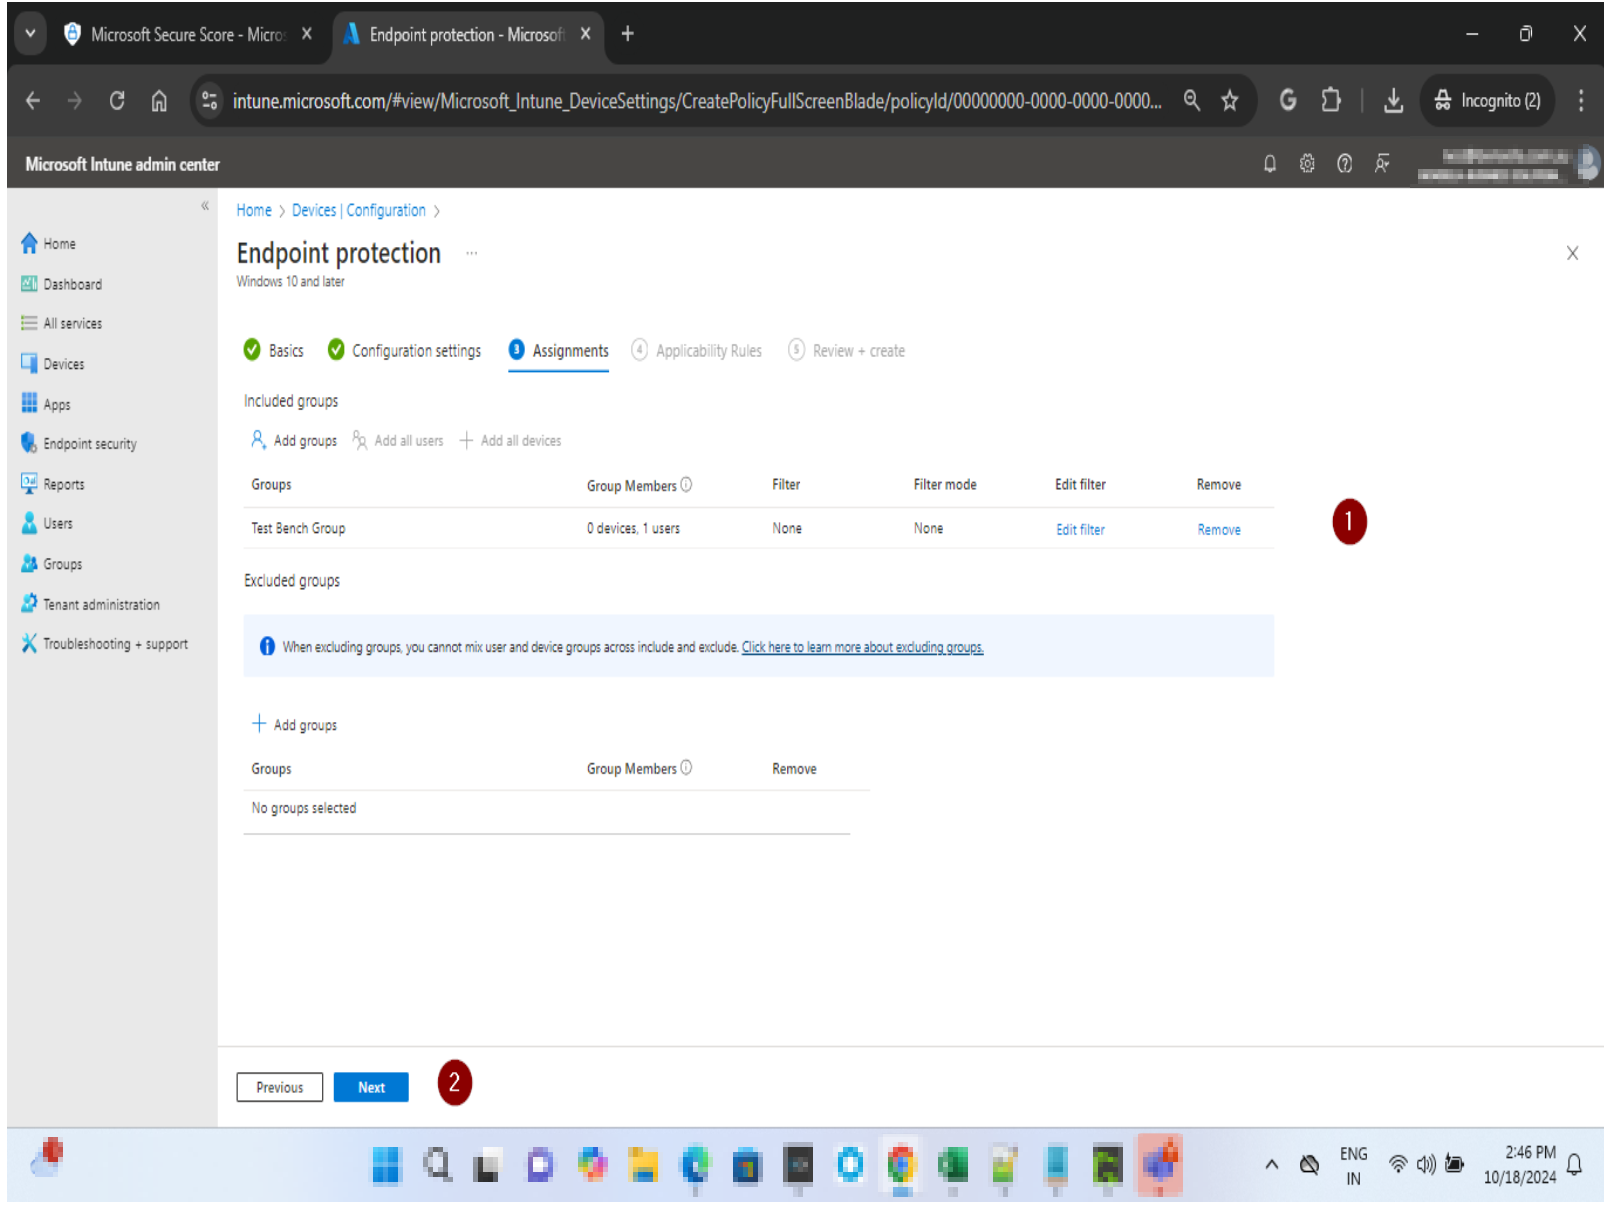Click the address bar URL
Screen dimensions: 1604x1210
(697, 100)
